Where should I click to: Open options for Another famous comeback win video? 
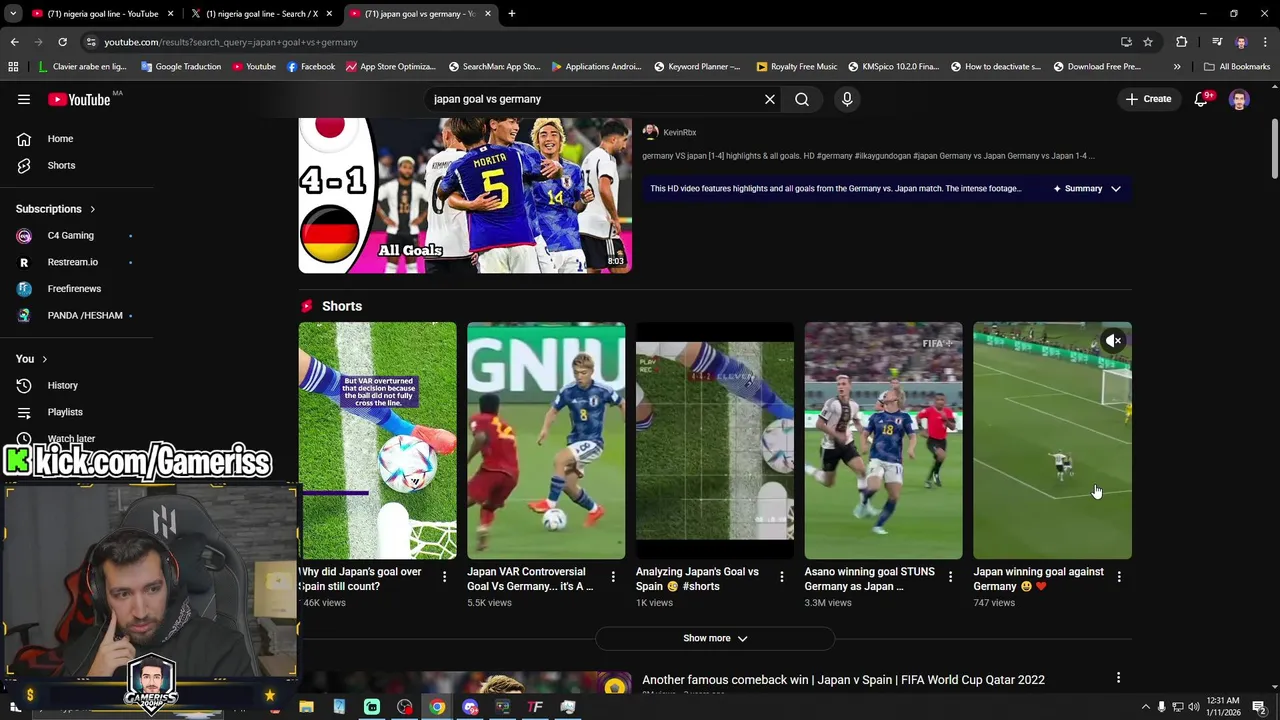(1118, 678)
